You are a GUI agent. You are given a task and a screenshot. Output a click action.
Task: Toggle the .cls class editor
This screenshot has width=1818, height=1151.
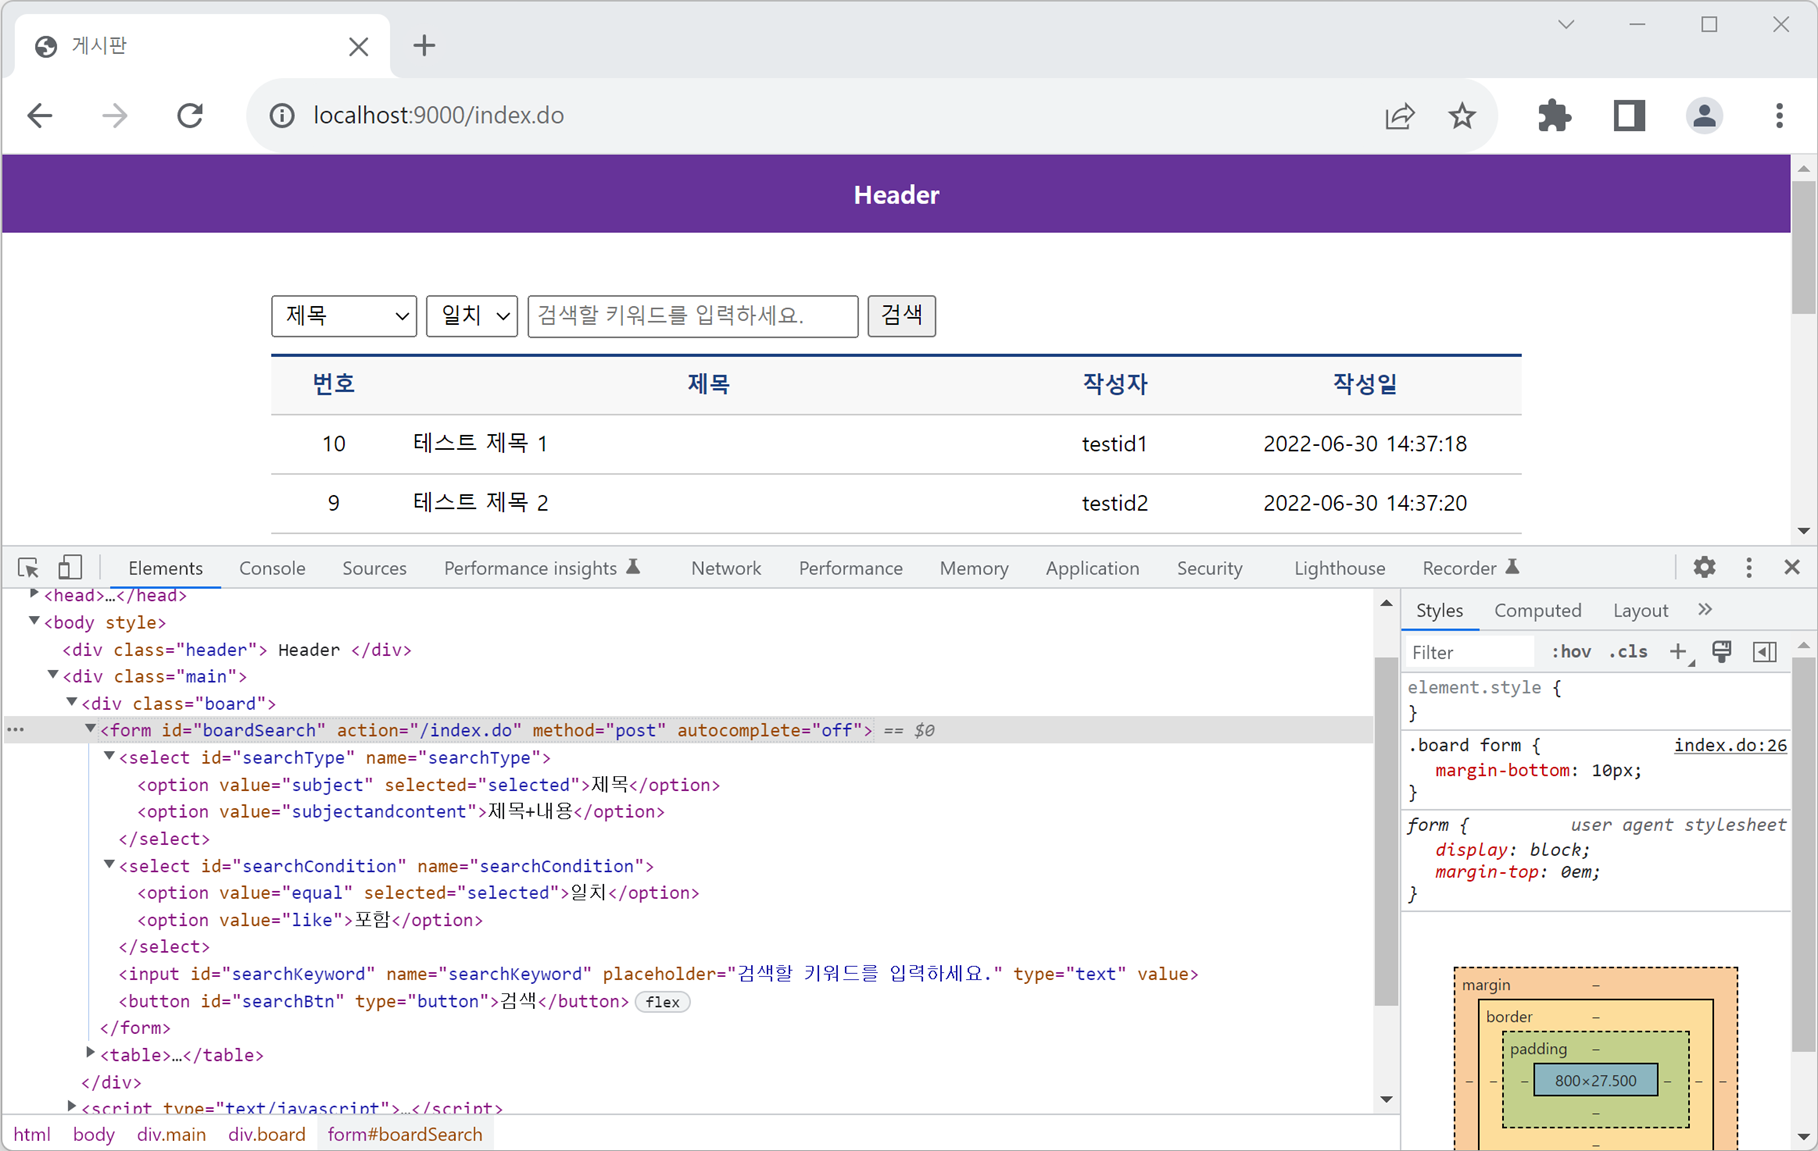1628,652
